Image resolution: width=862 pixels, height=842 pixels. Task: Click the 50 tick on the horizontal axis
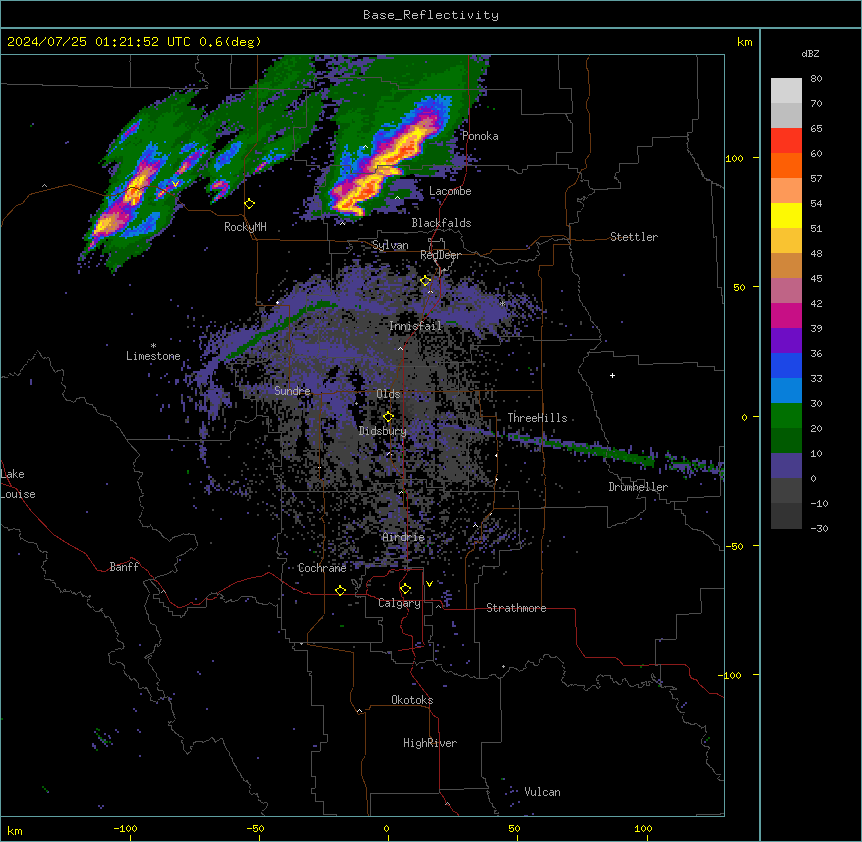(514, 828)
